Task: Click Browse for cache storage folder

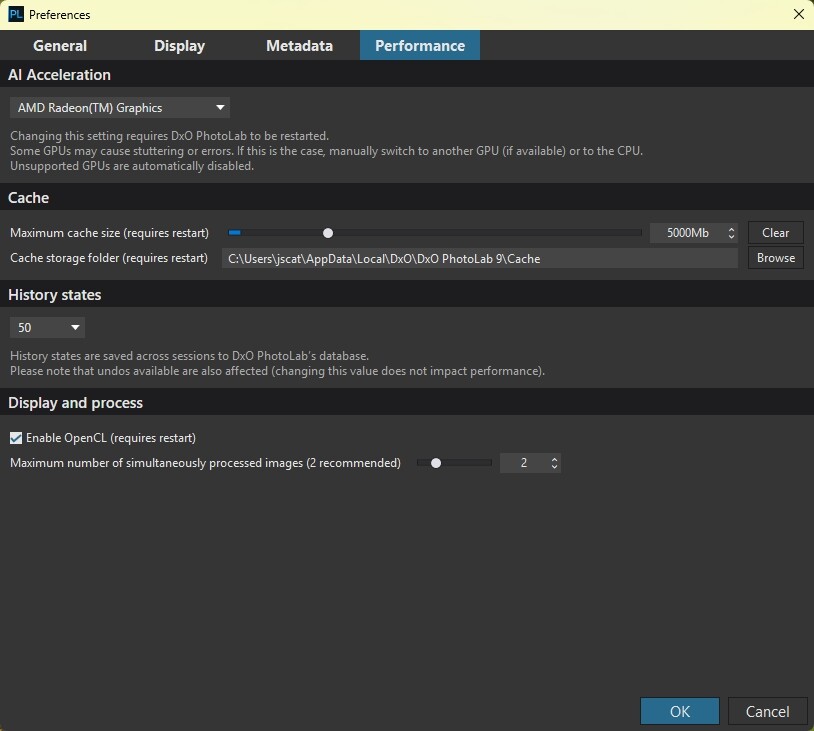Action: click(775, 258)
